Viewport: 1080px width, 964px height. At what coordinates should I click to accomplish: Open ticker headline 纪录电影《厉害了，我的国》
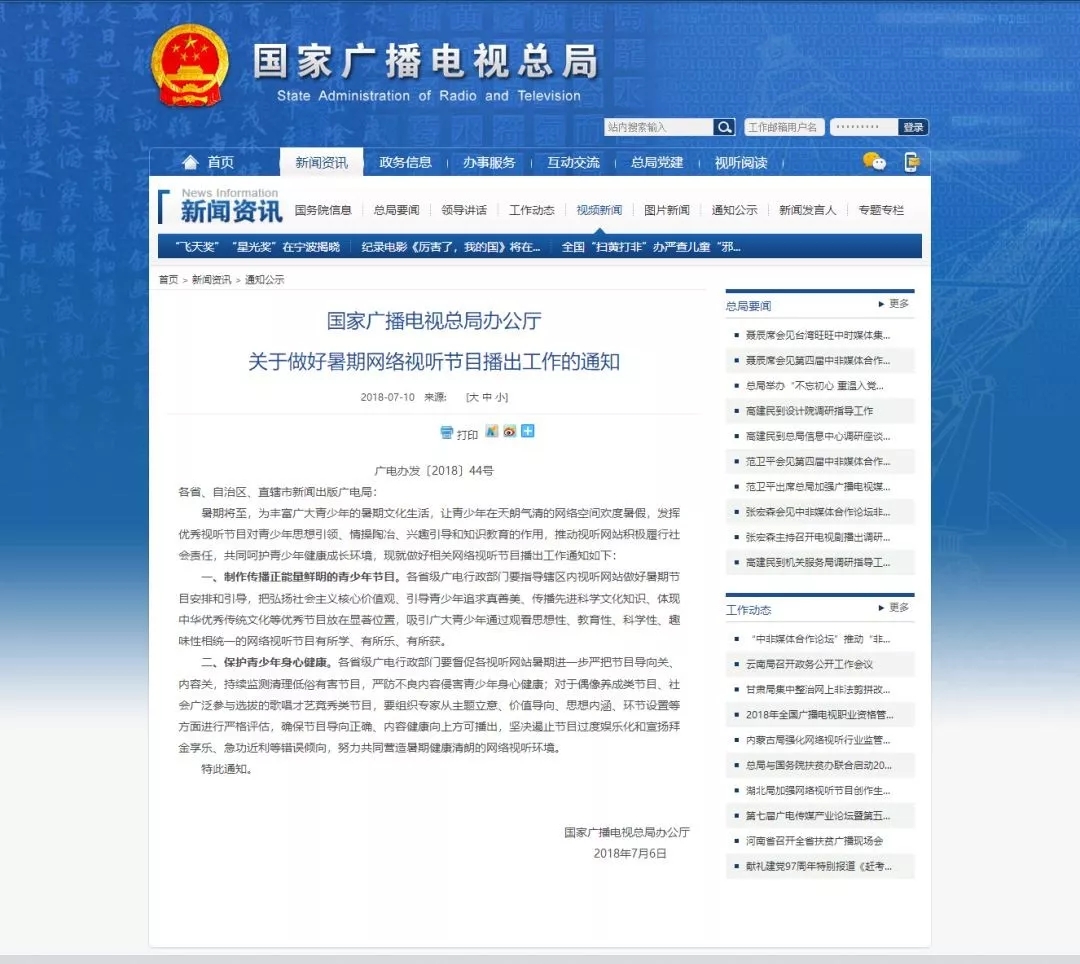[x=450, y=247]
